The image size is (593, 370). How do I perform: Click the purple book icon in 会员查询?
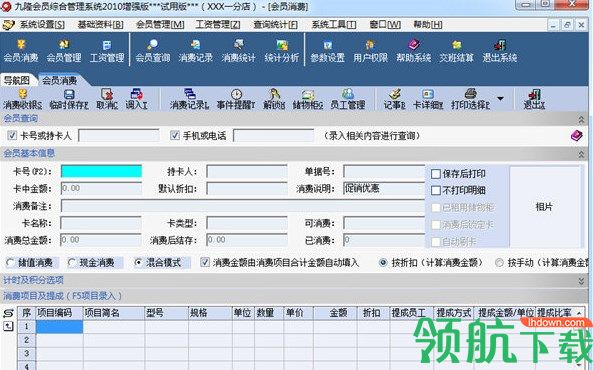(x=577, y=135)
